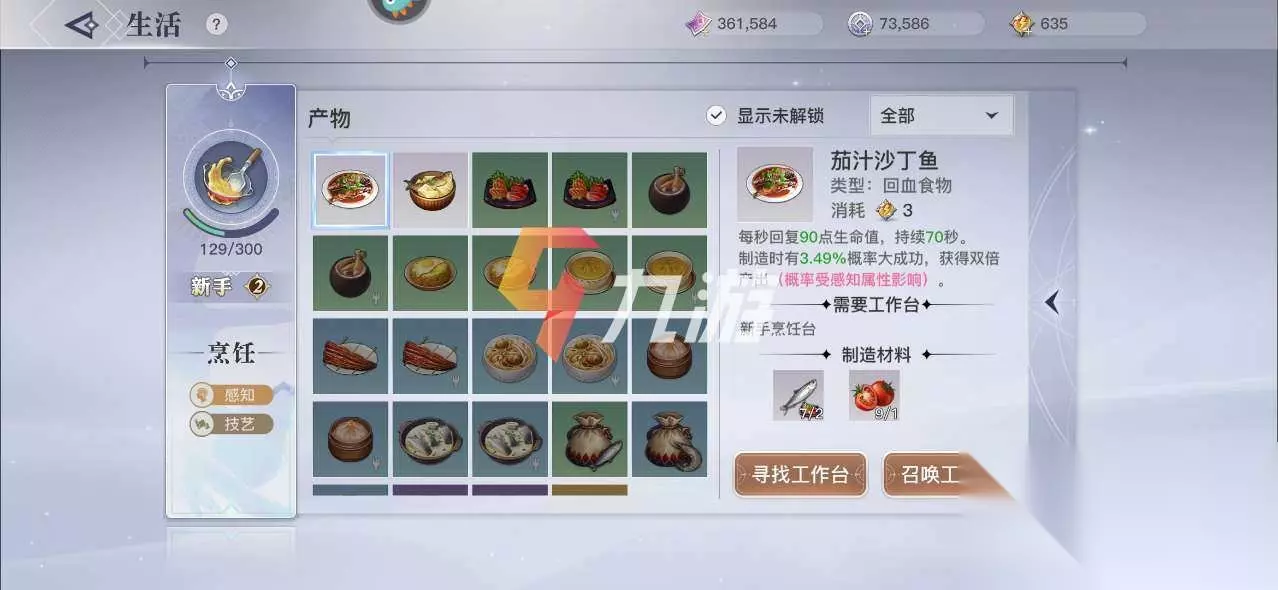Pick the first grilled eel recipe icon
The image size is (1278, 590).
(350, 356)
